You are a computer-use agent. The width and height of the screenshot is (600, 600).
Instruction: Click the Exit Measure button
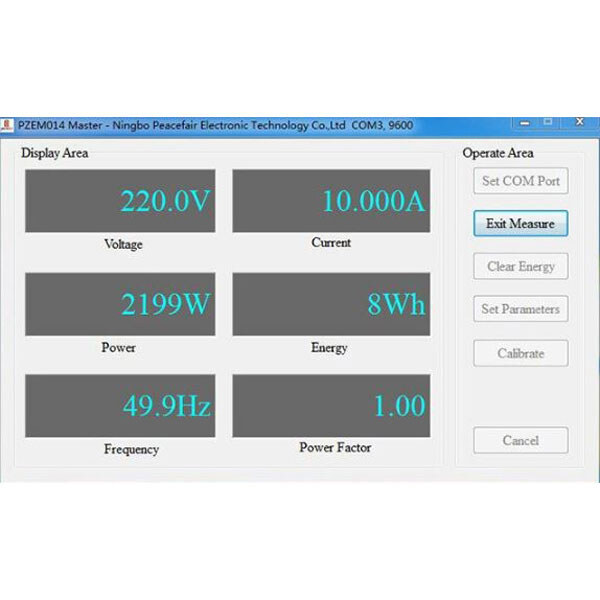pyautogui.click(x=520, y=223)
